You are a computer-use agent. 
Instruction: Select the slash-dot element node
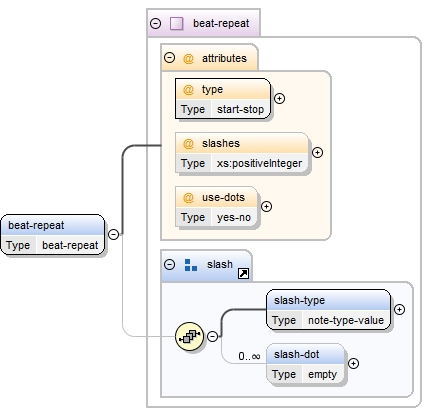point(305,364)
